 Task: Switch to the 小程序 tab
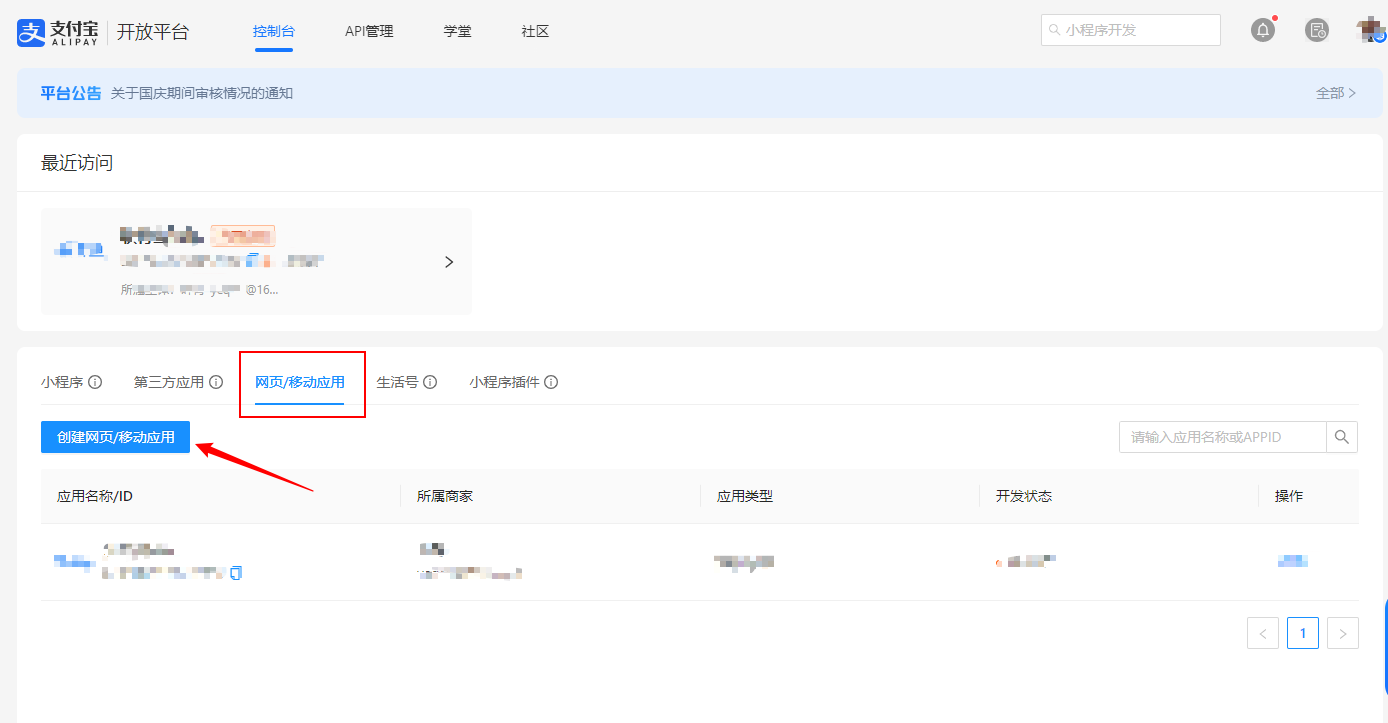click(62, 382)
